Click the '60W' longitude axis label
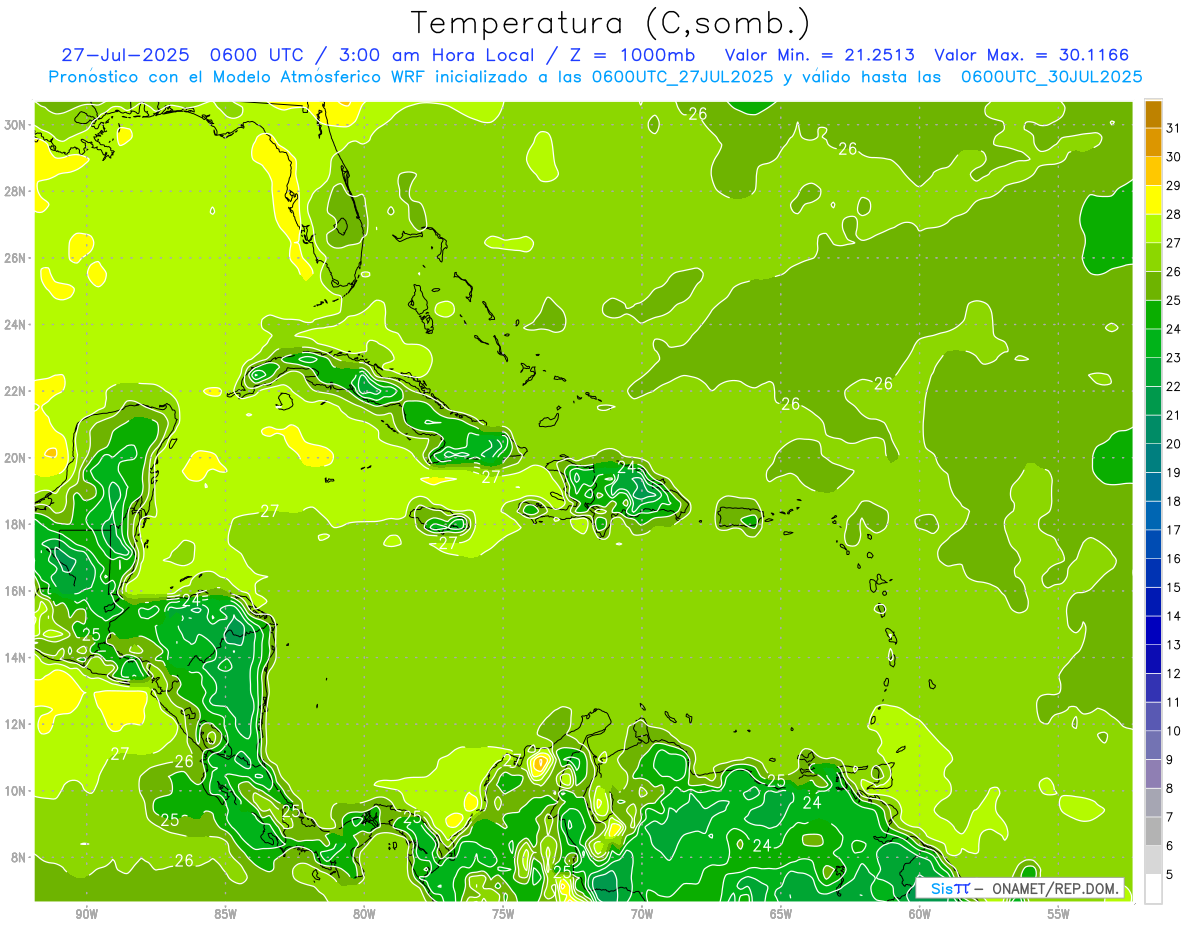The width and height of the screenshot is (1200, 927). coord(920,914)
